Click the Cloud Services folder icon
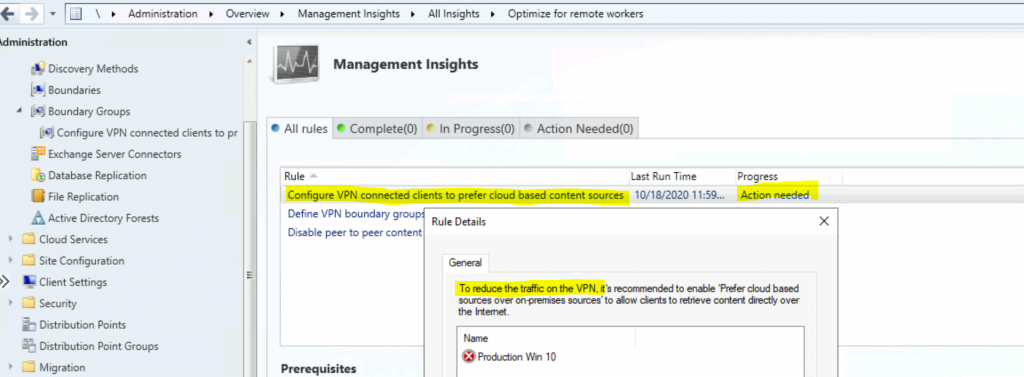The width and height of the screenshot is (1024, 377). point(28,239)
